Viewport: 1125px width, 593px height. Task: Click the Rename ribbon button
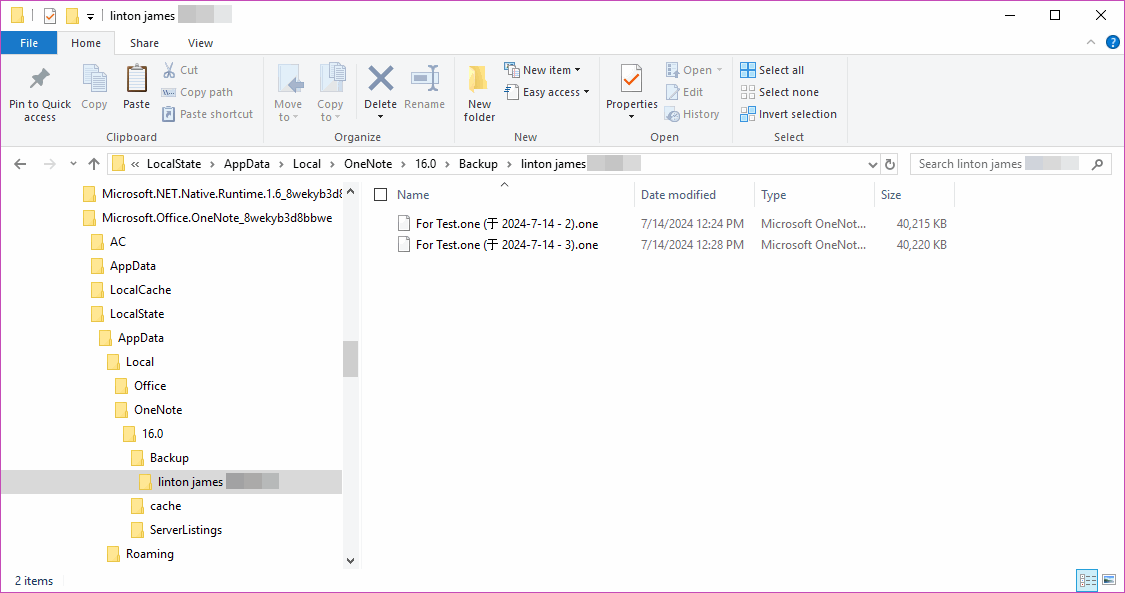coord(424,87)
